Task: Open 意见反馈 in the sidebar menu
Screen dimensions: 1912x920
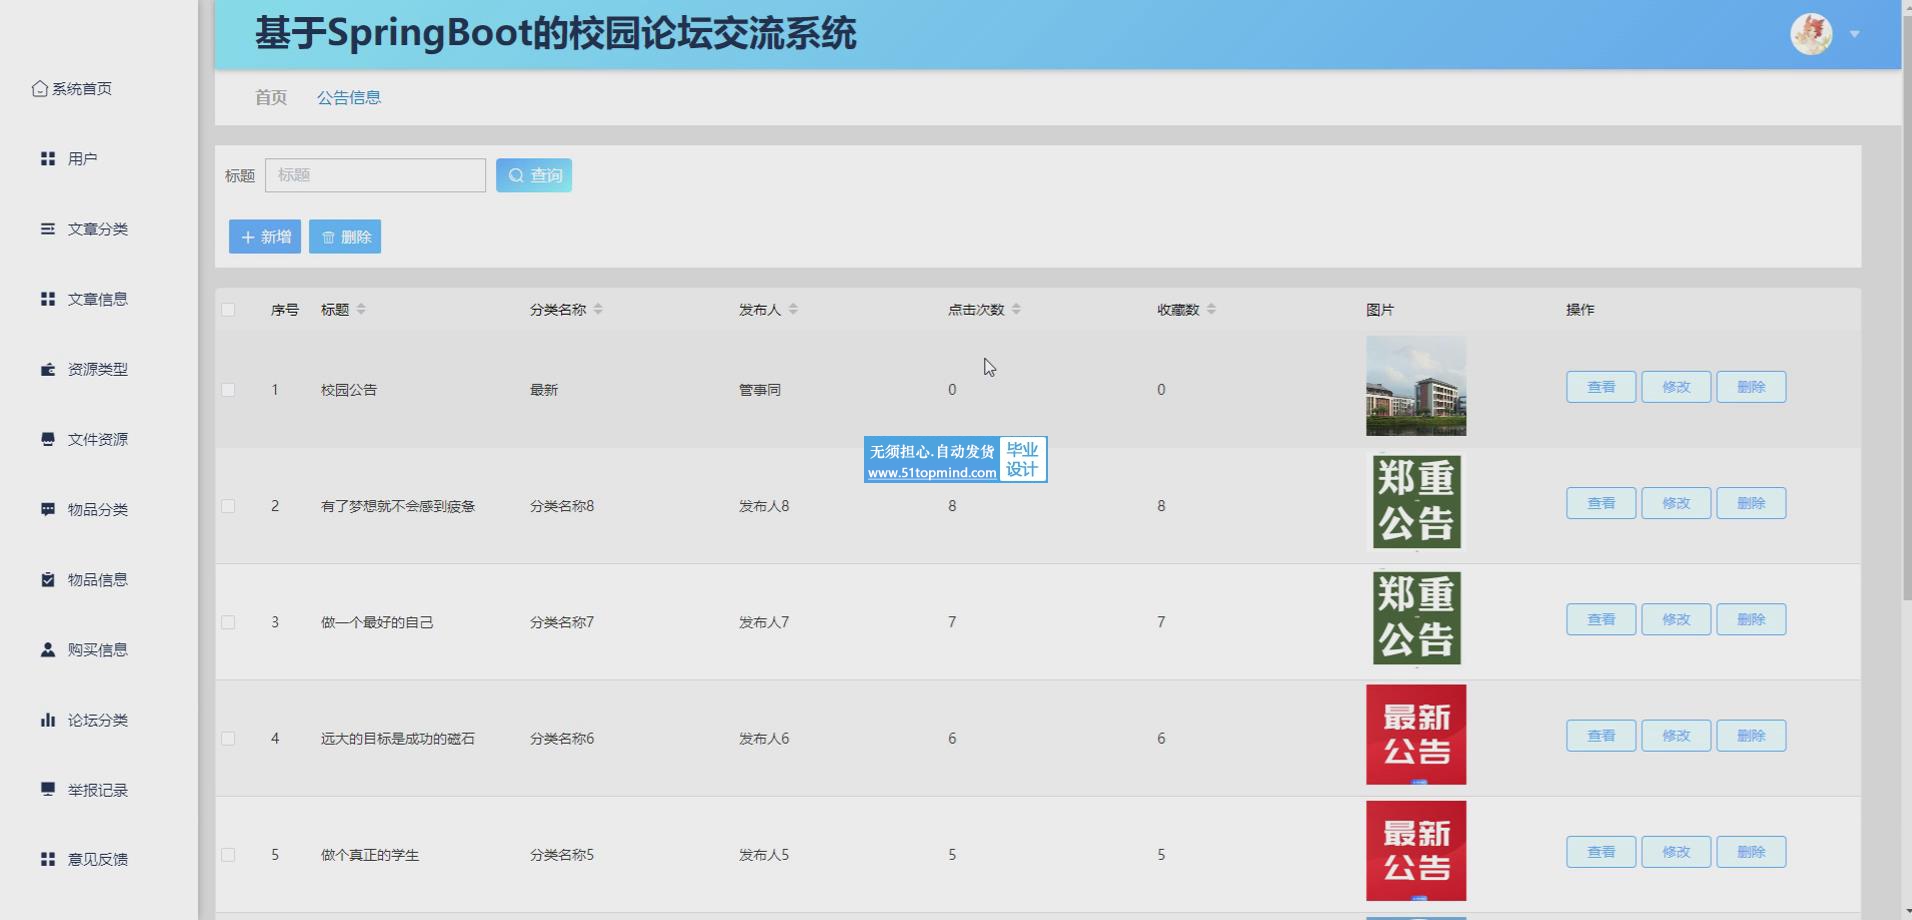Action: tap(97, 859)
